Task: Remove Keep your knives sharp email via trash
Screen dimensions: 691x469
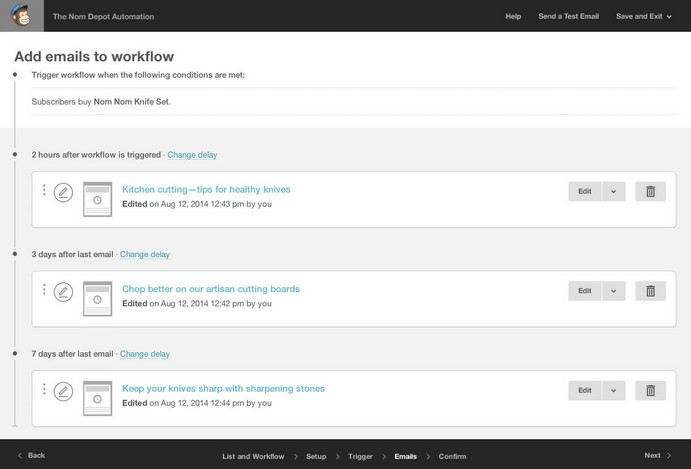Action: click(x=650, y=390)
